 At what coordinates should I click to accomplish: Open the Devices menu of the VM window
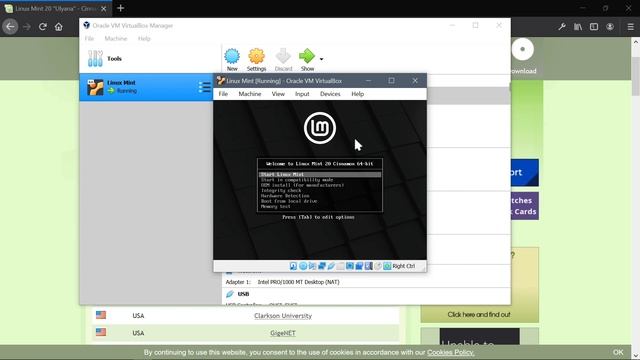(330, 94)
